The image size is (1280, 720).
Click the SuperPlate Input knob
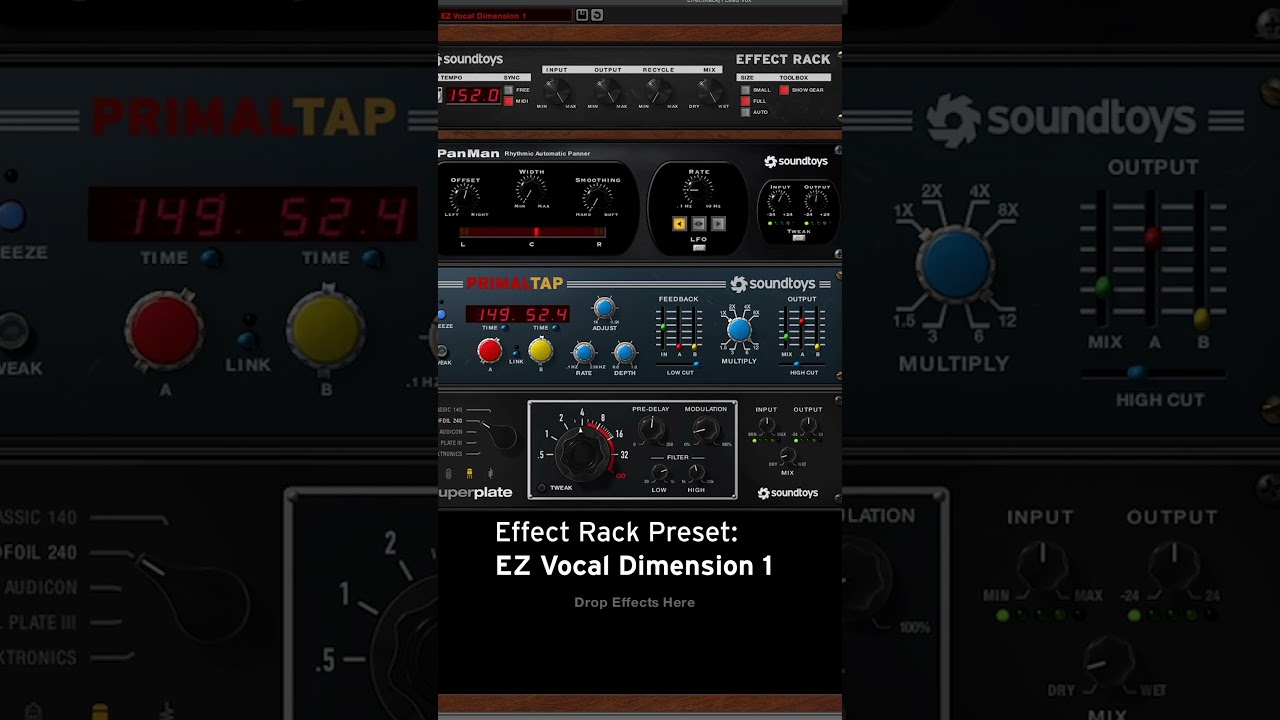tap(766, 425)
